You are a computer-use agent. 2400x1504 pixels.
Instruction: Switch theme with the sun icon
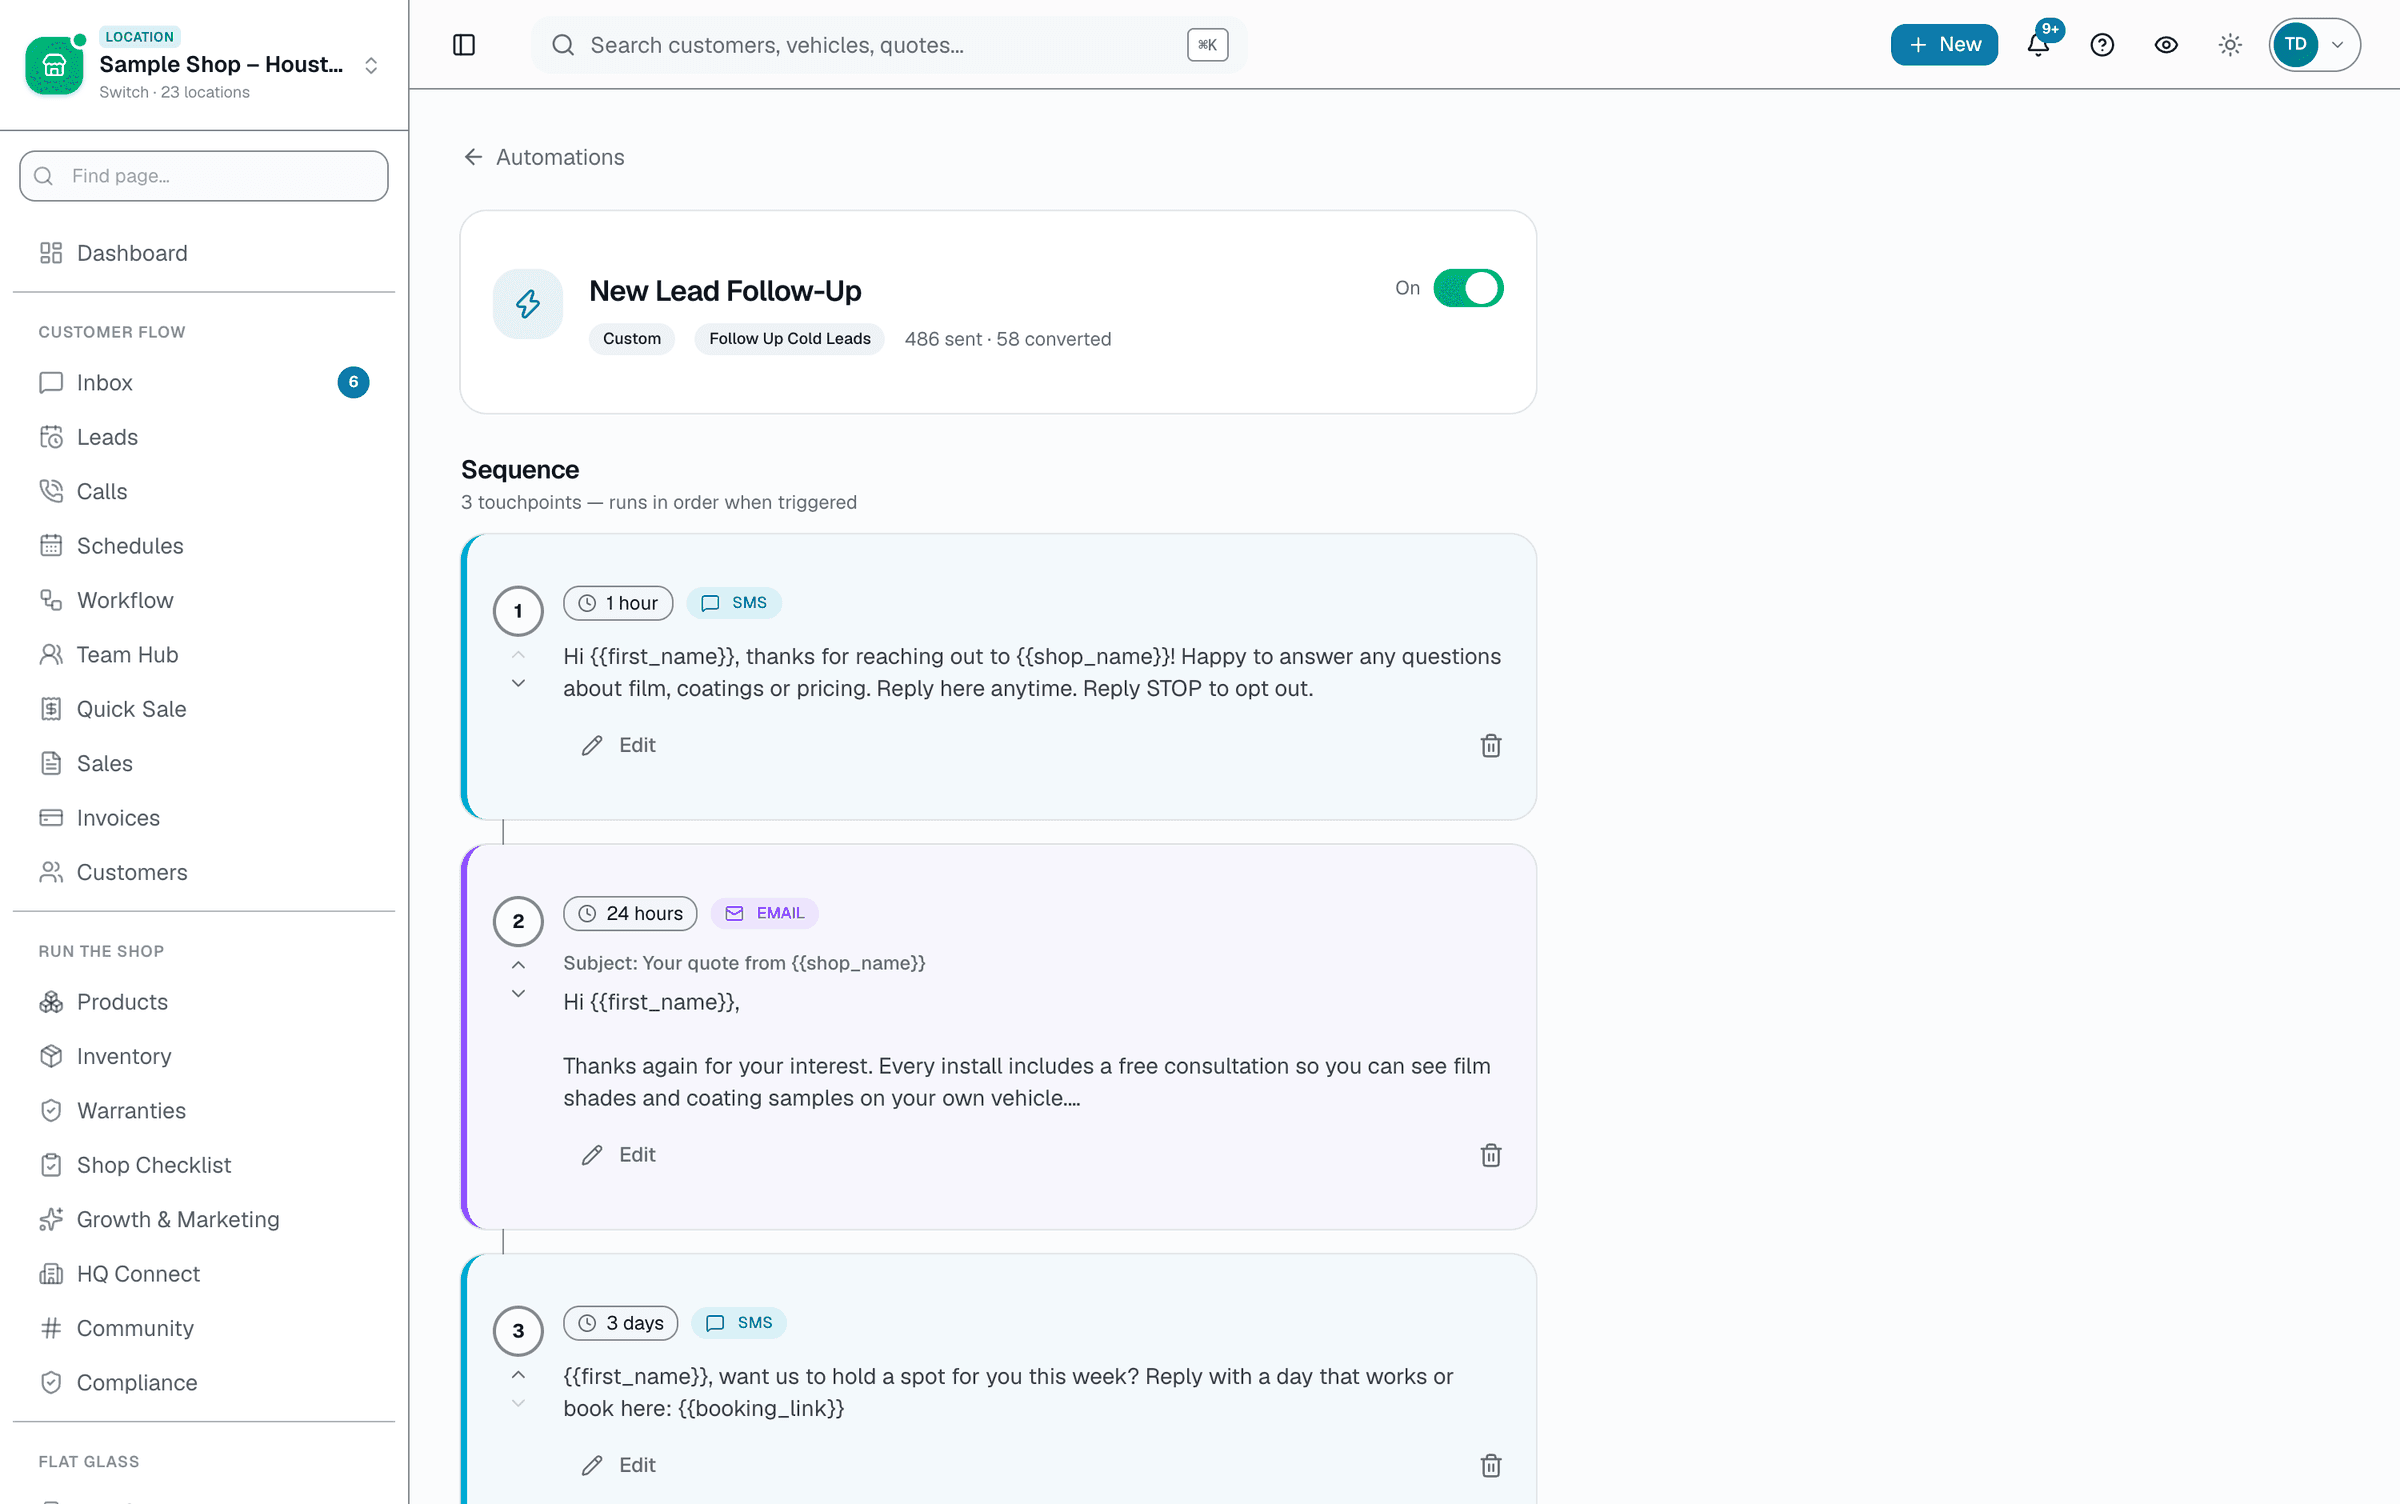(2230, 45)
